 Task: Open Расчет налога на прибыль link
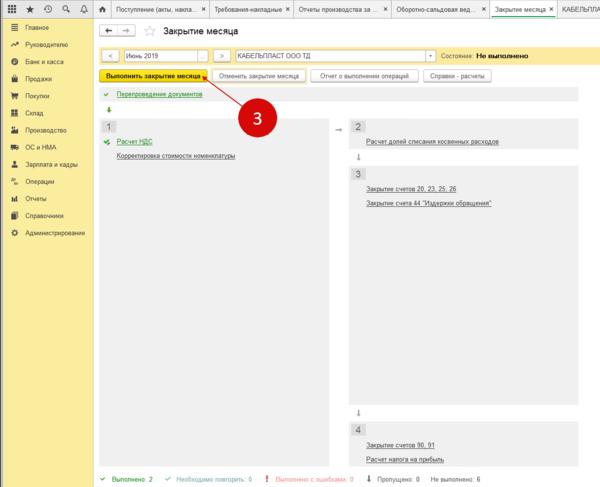[405, 459]
